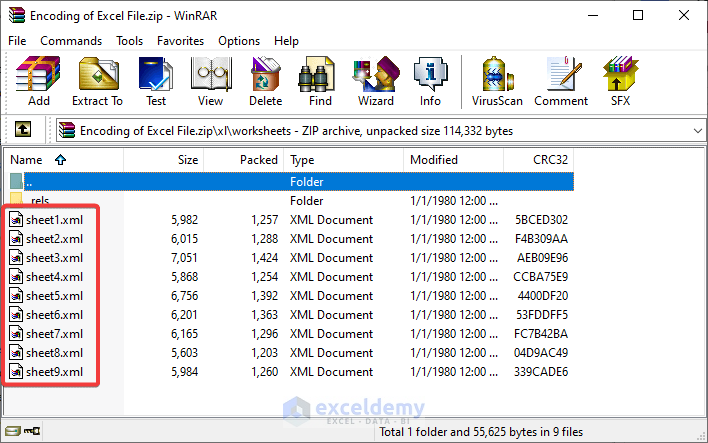This screenshot has width=708, height=443.
Task: Select the sheet8.xml file name
Action: tap(54, 353)
